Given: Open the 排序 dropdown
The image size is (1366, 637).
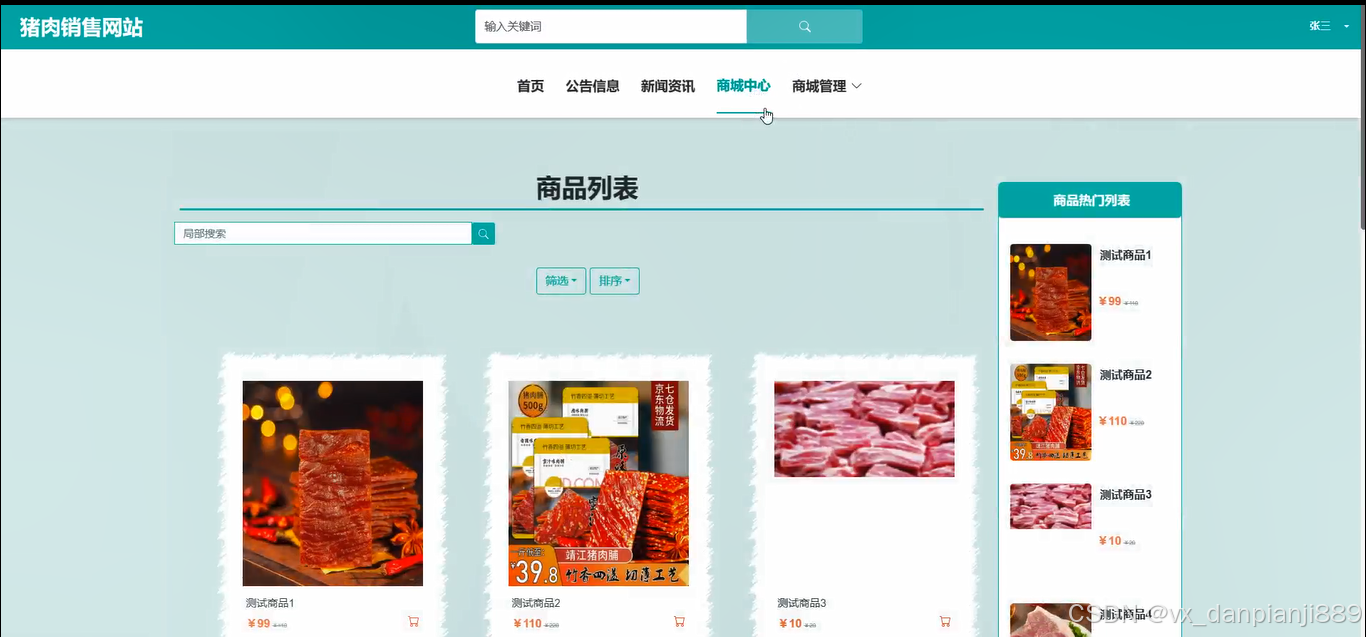Looking at the screenshot, I should point(614,281).
